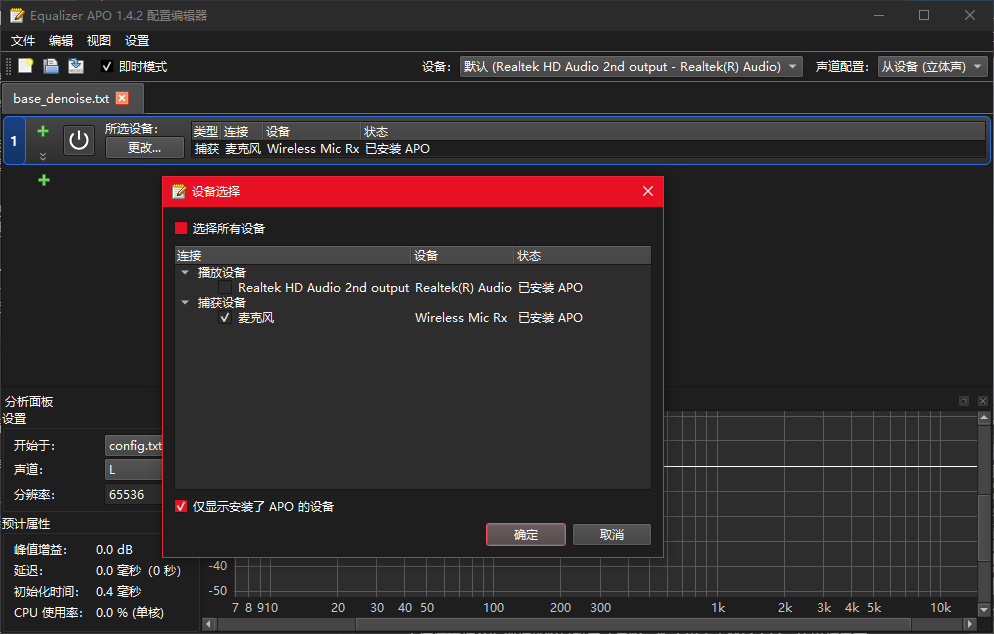Viewport: 994px width, 634px height.
Task: Click the graph horizontal scrollbar left arrow
Action: [208, 624]
